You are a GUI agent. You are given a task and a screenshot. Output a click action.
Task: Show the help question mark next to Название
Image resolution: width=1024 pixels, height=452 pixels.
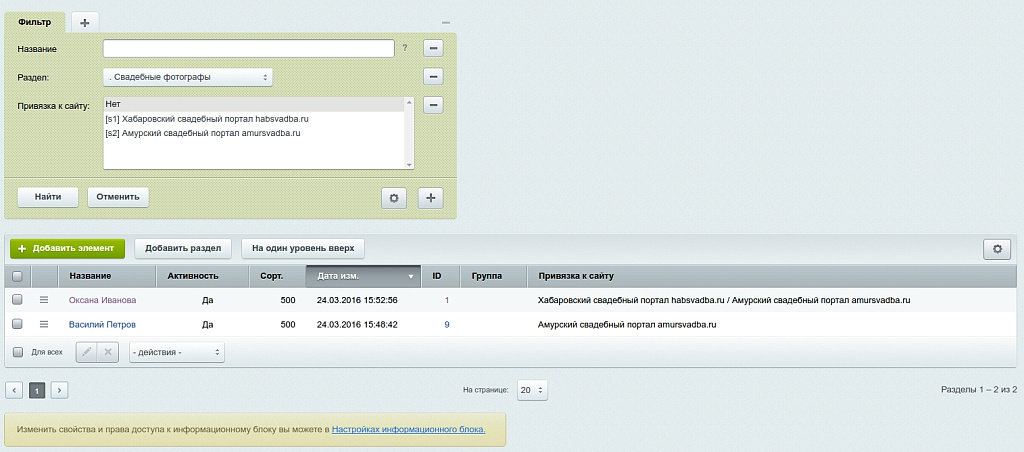click(x=405, y=48)
